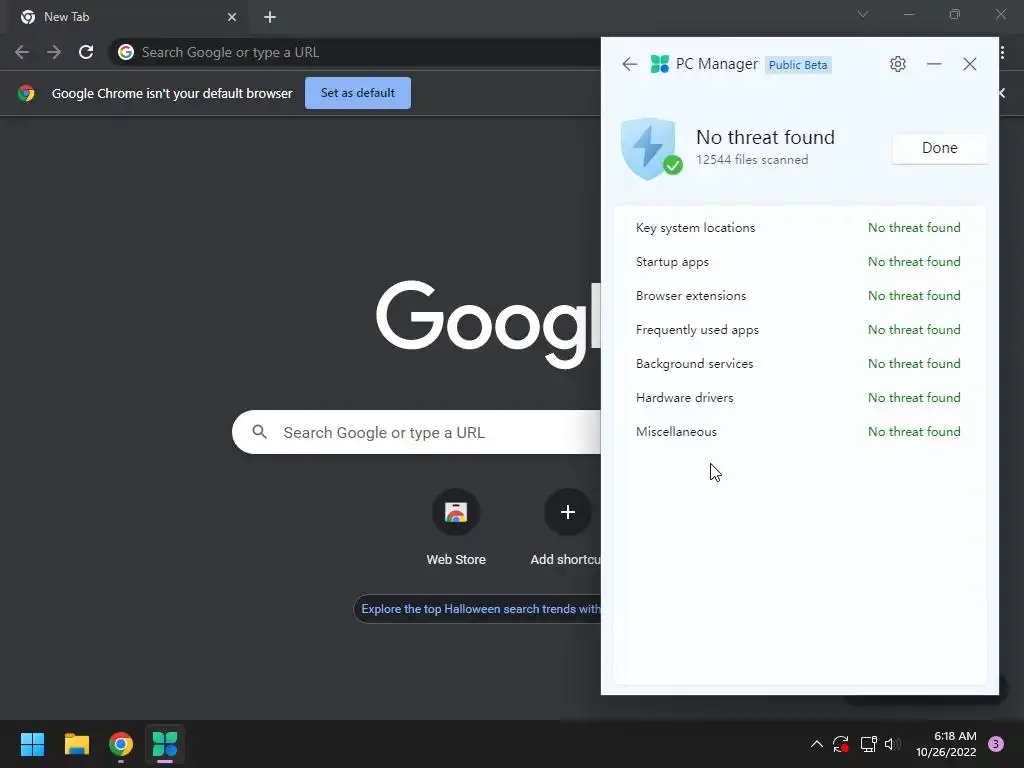Click Chrome icon in taskbar
The image size is (1024, 768).
[121, 744]
